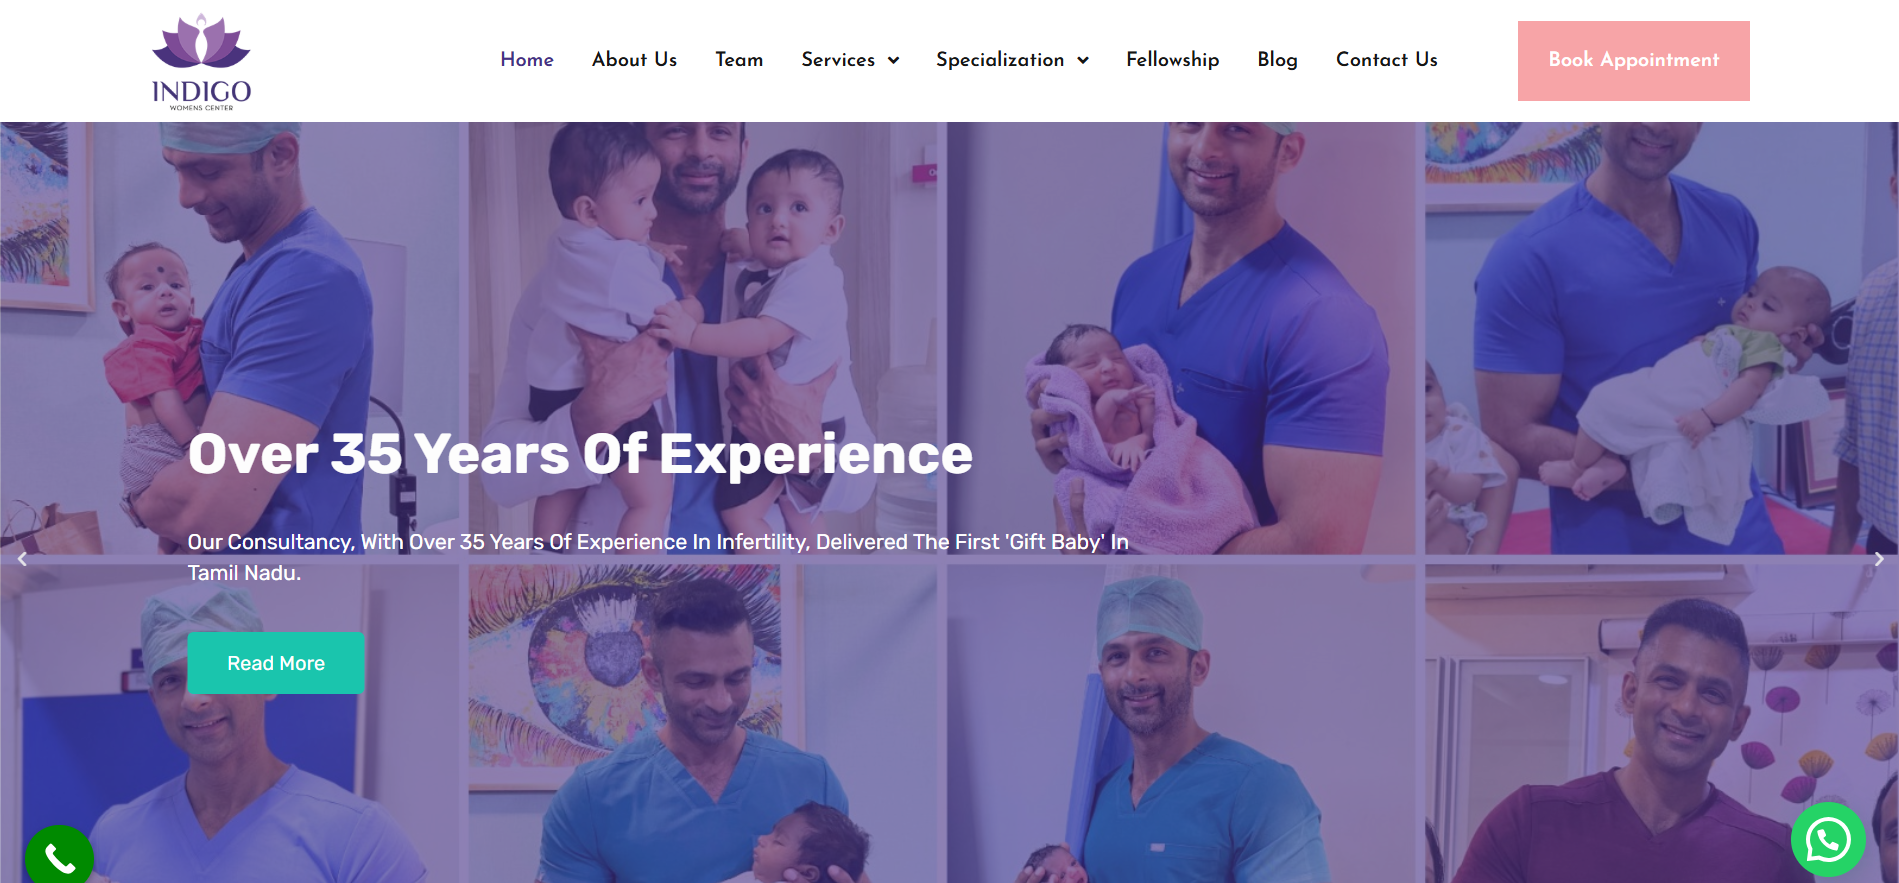Viewport: 1899px width, 883px height.
Task: Expand the Services dropdown arrow
Action: click(x=894, y=60)
